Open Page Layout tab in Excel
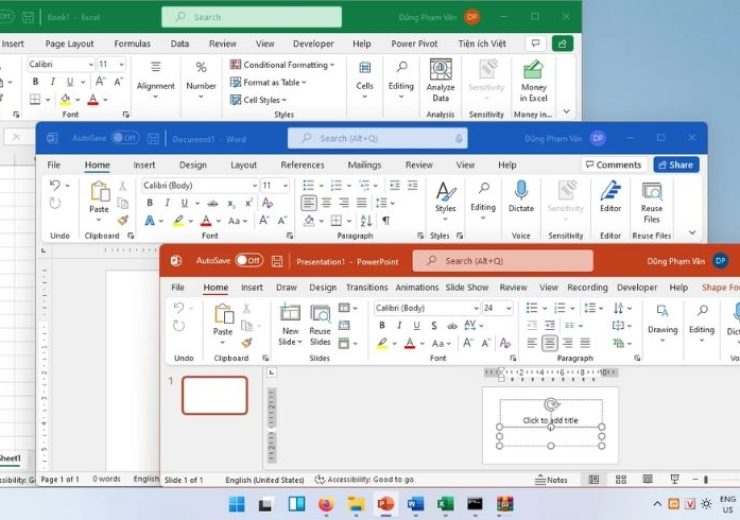Viewport: 740px width, 520px height. click(x=69, y=44)
